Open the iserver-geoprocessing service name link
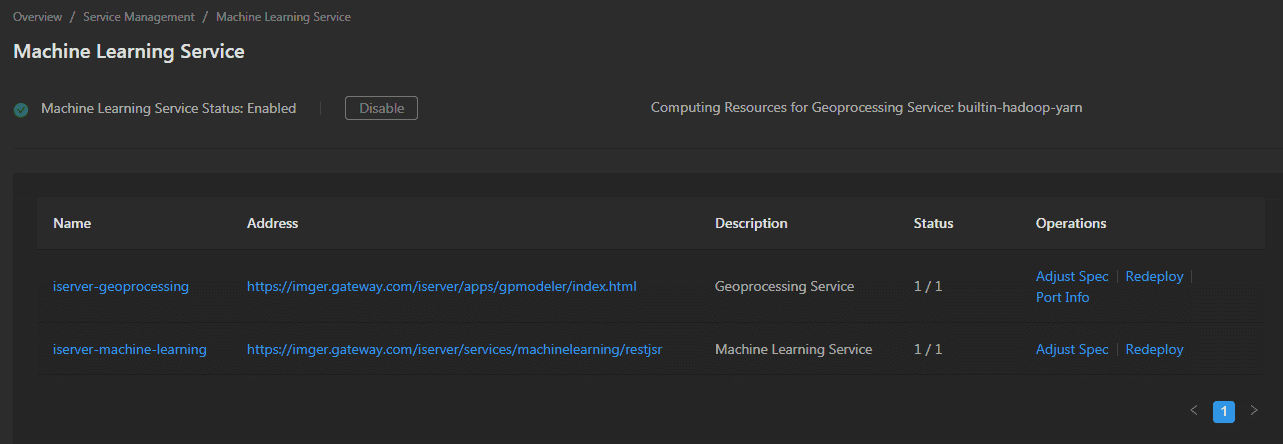Image resolution: width=1283 pixels, height=444 pixels. (x=120, y=286)
